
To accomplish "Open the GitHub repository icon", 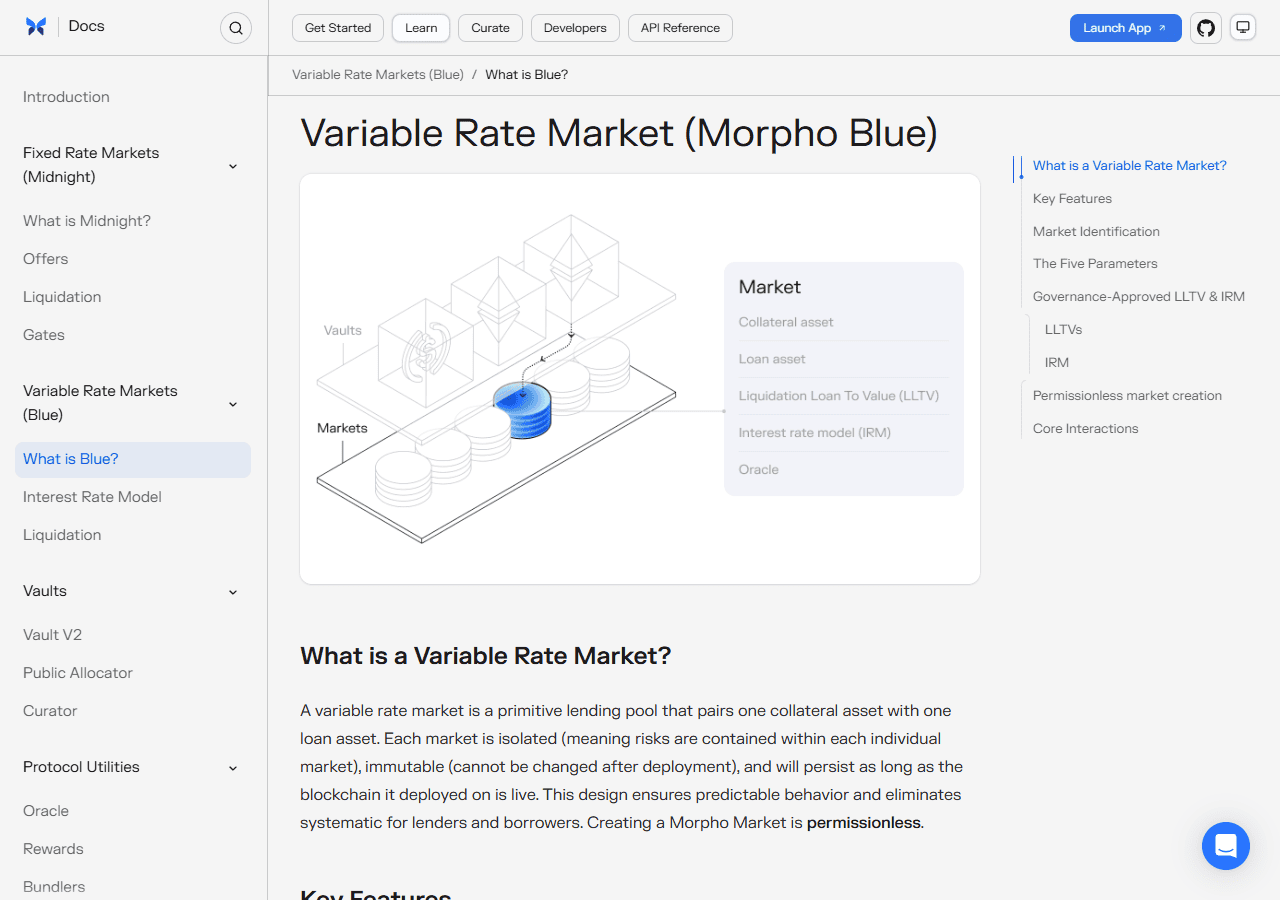I will pyautogui.click(x=1206, y=28).
